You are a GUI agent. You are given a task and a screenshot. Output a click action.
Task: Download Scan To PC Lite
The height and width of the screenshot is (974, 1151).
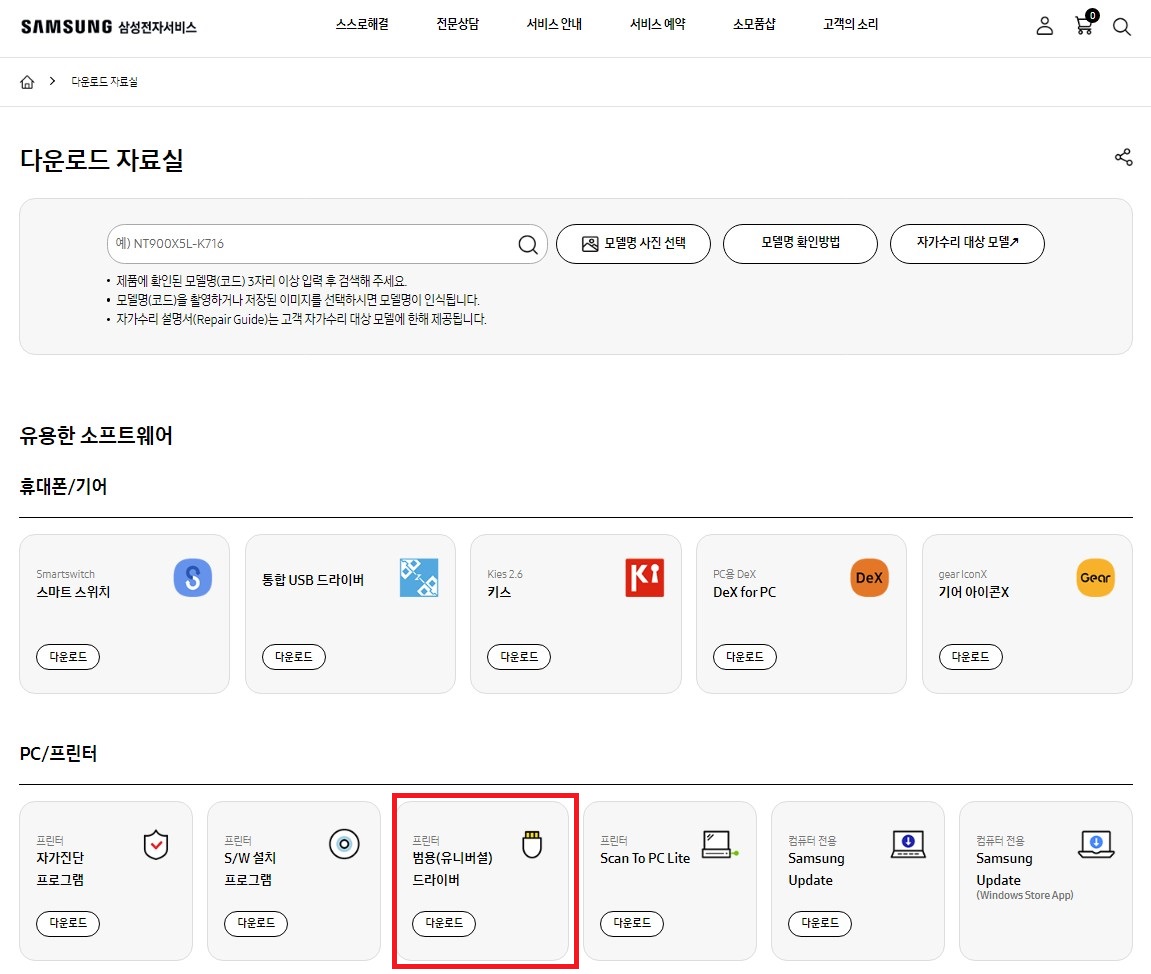[632, 923]
